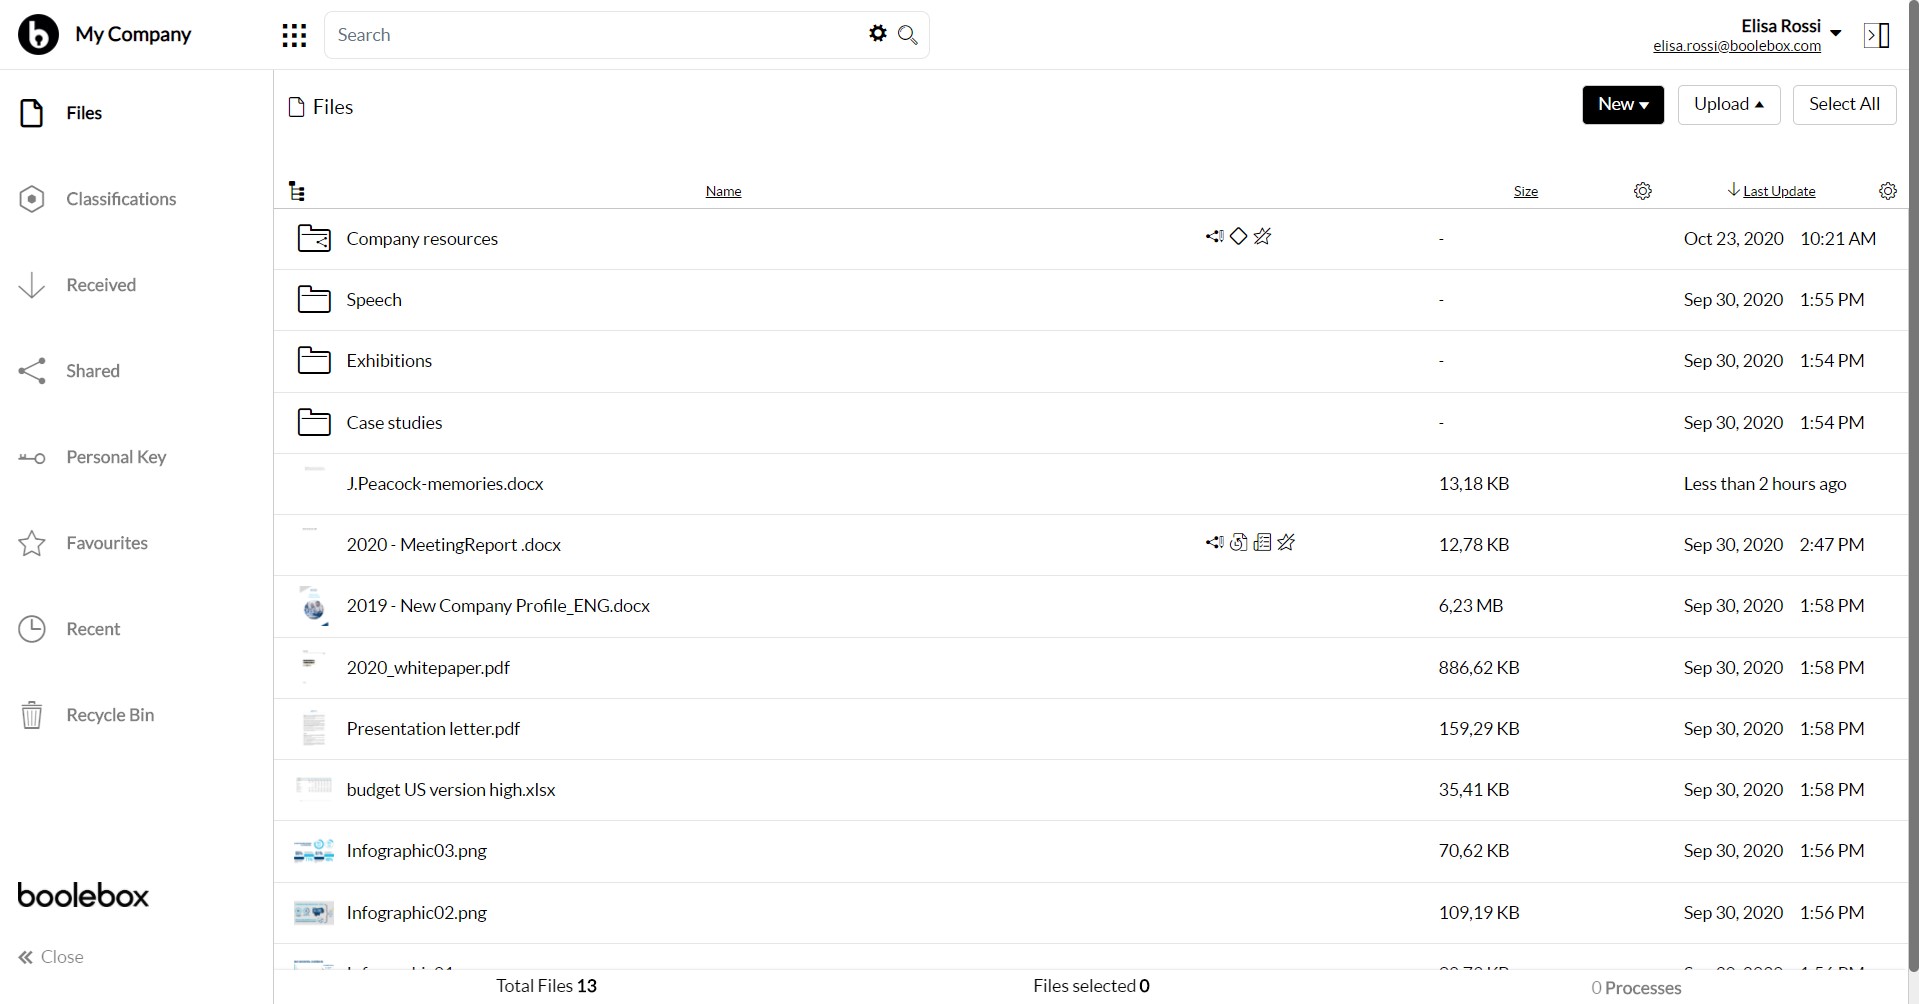This screenshot has height=1004, width=1919.
Task: Open search settings gear inside search bar
Action: 877,33
